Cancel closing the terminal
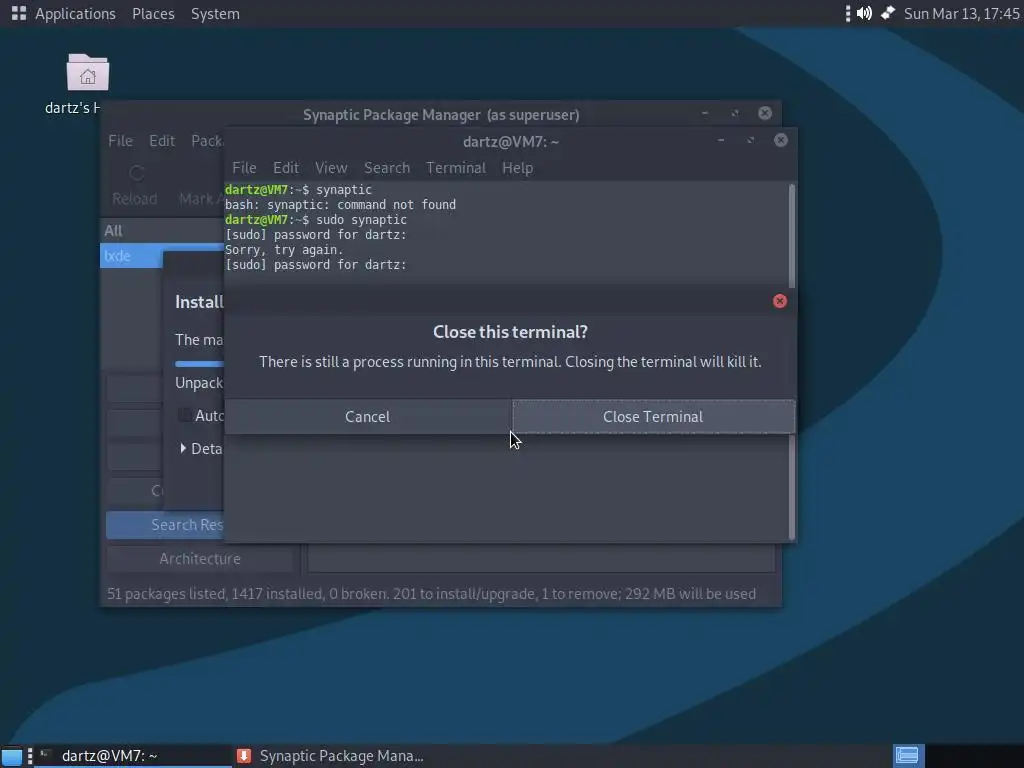This screenshot has width=1024, height=768. click(x=368, y=417)
